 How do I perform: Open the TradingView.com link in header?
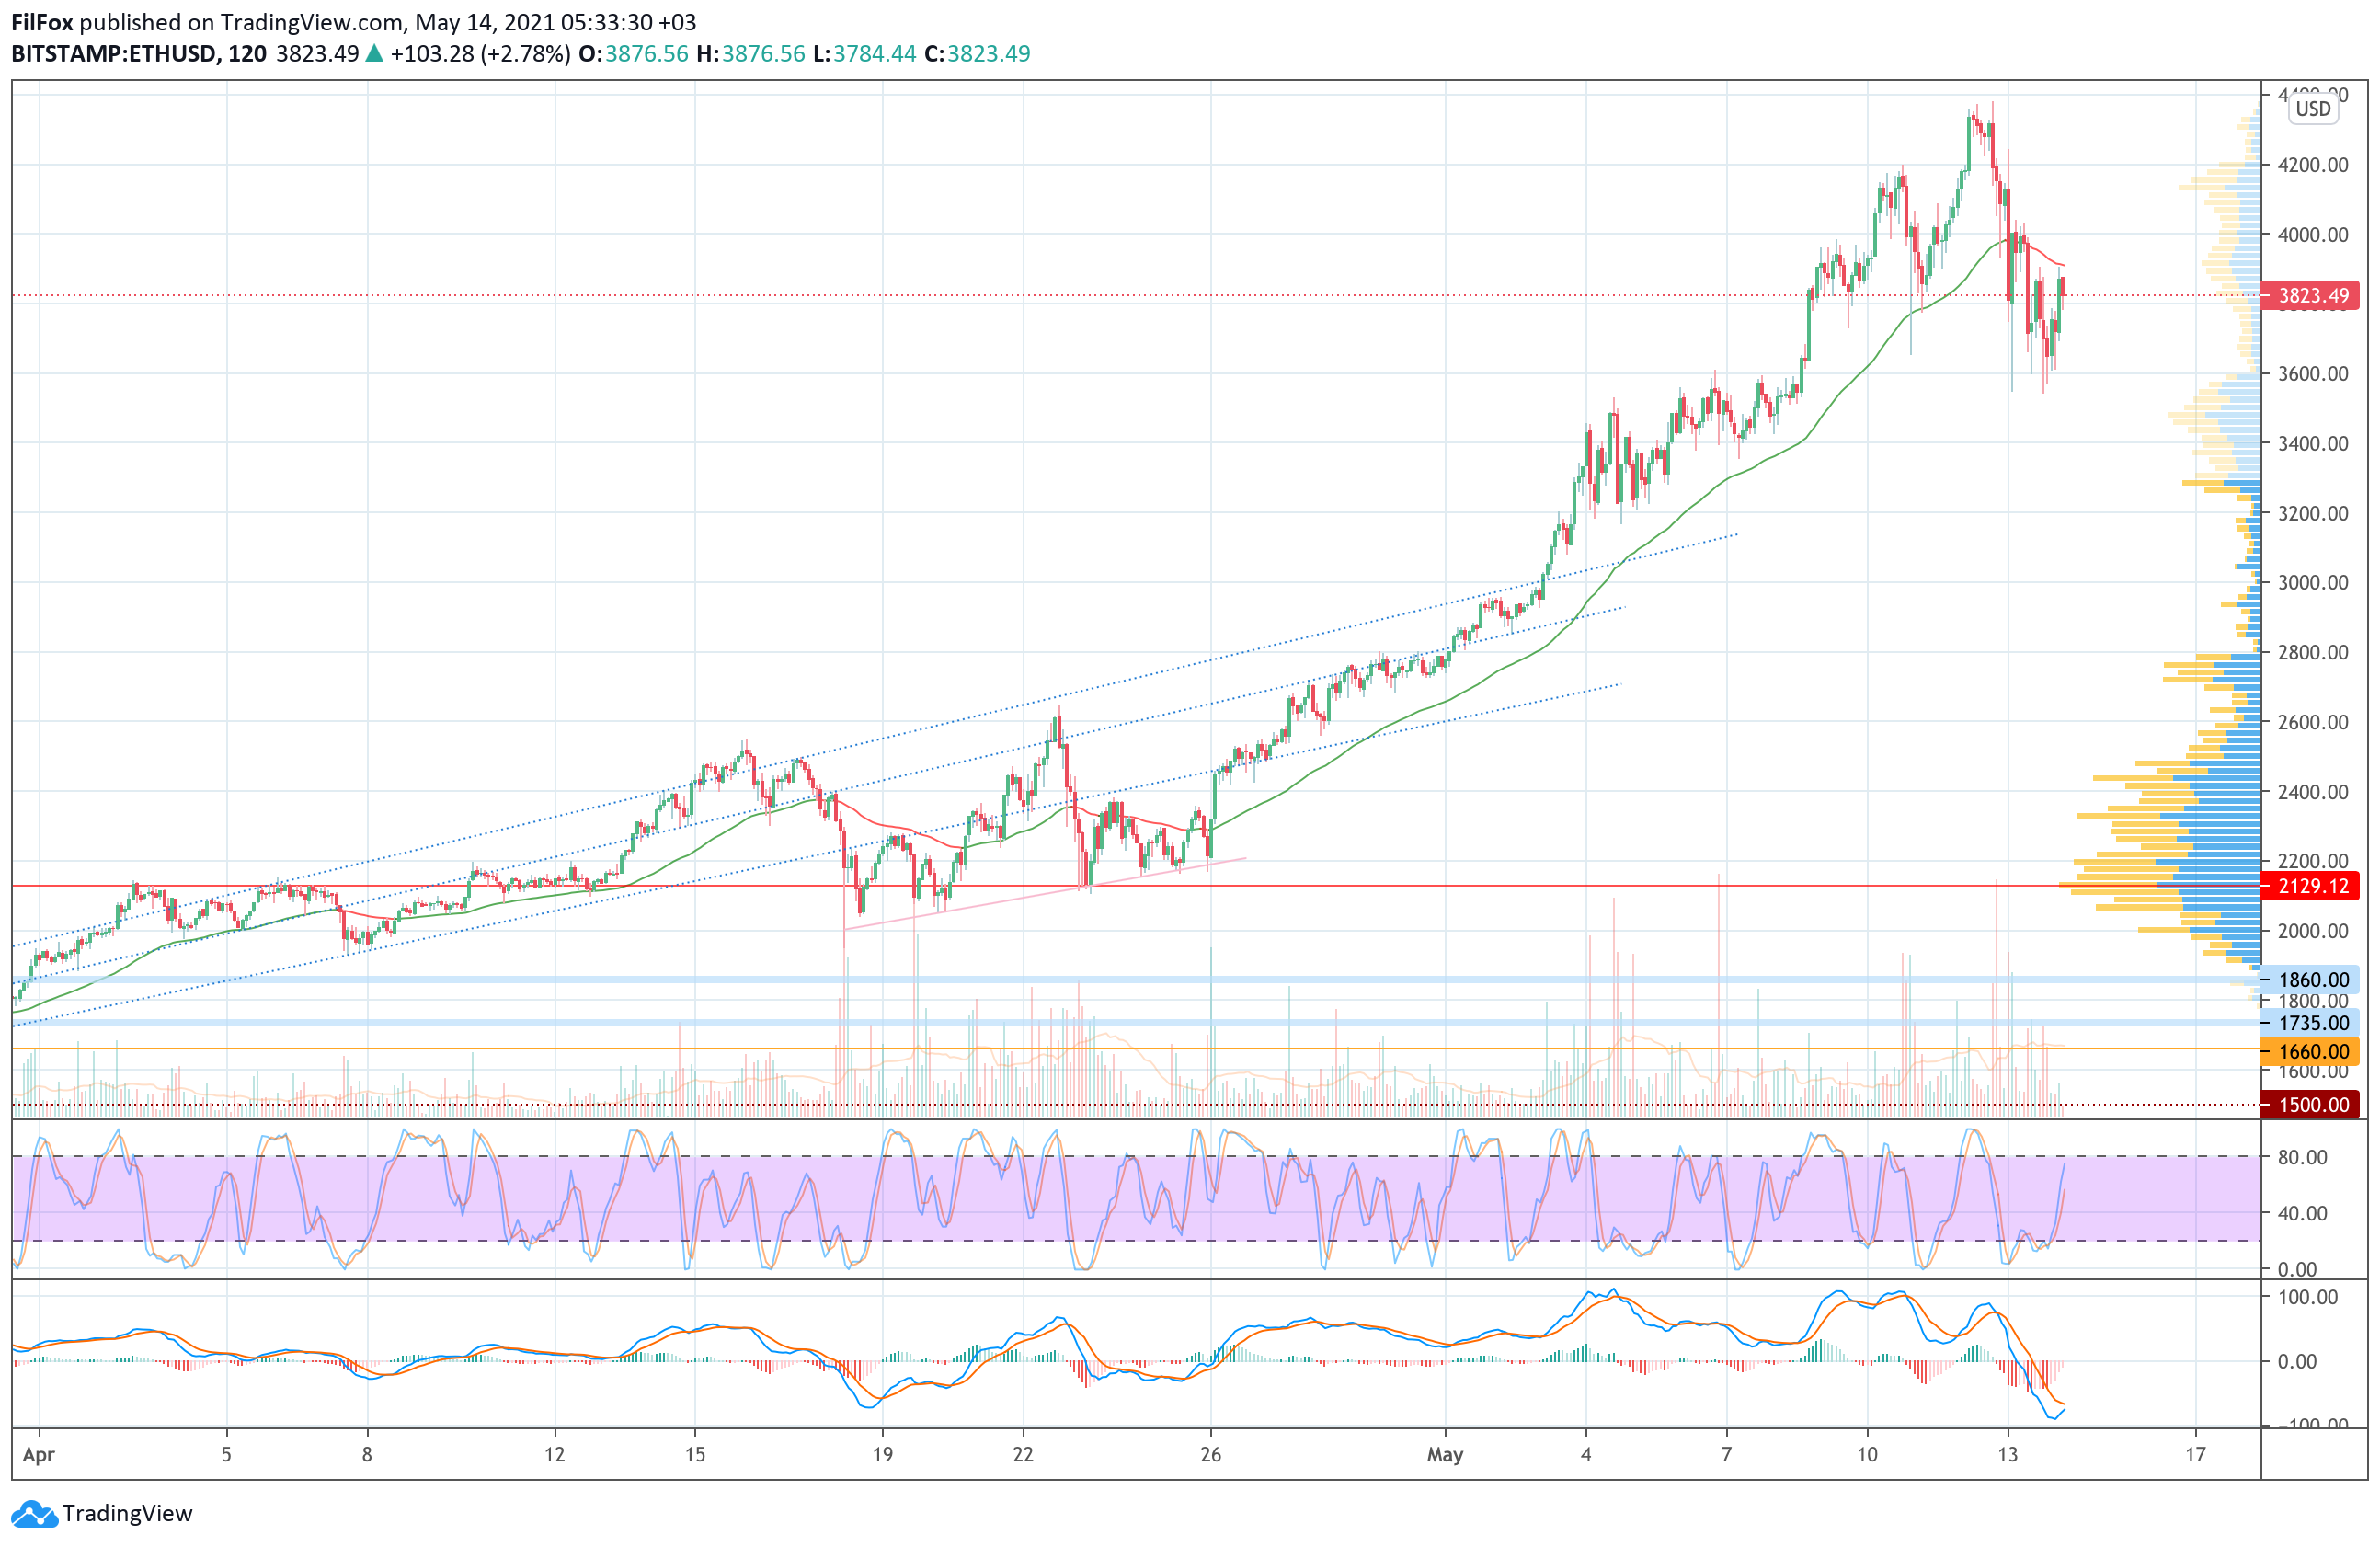pos(312,22)
